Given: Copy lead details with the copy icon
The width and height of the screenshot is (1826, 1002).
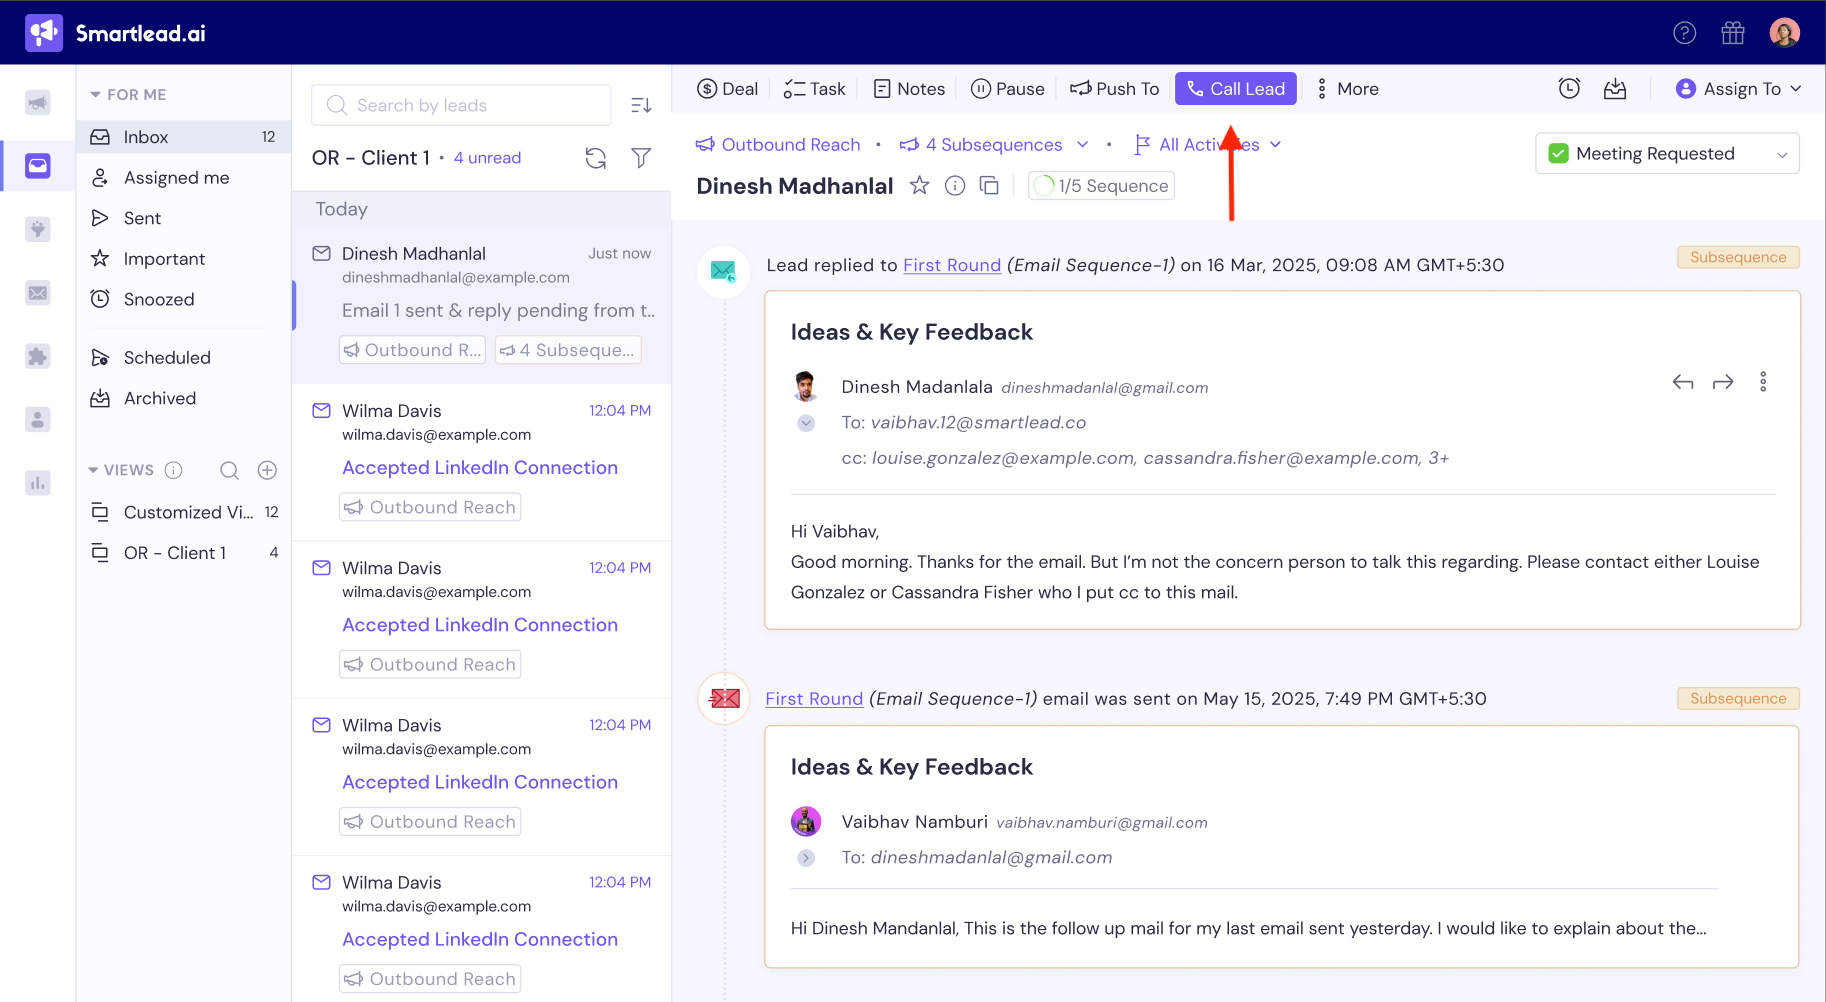Looking at the screenshot, I should (989, 186).
